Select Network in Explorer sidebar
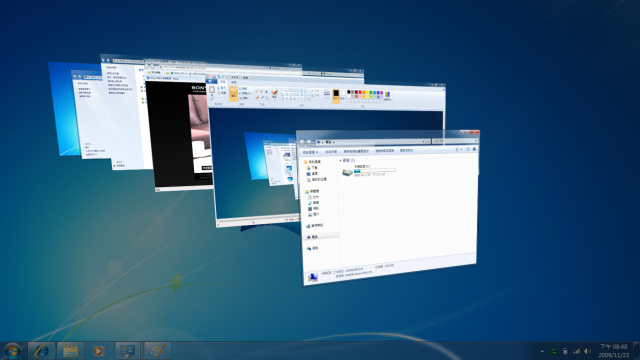This screenshot has width=640, height=360. 313,248
